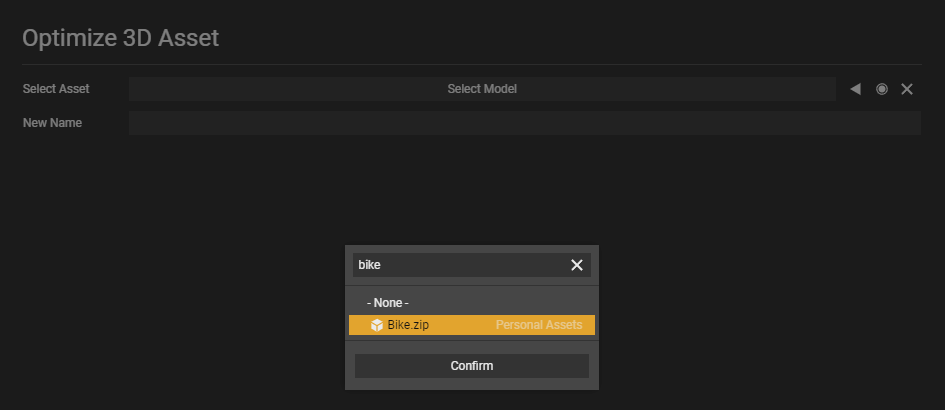The image size is (945, 410).
Task: Click the 'Optimize 3D Asset' heading
Action: 121,38
